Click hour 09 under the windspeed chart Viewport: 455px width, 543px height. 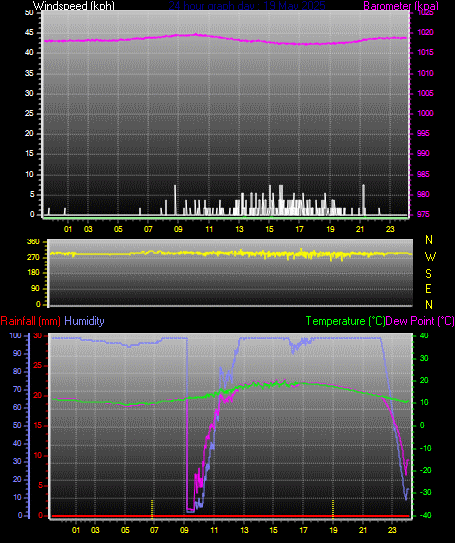pyautogui.click(x=178, y=229)
